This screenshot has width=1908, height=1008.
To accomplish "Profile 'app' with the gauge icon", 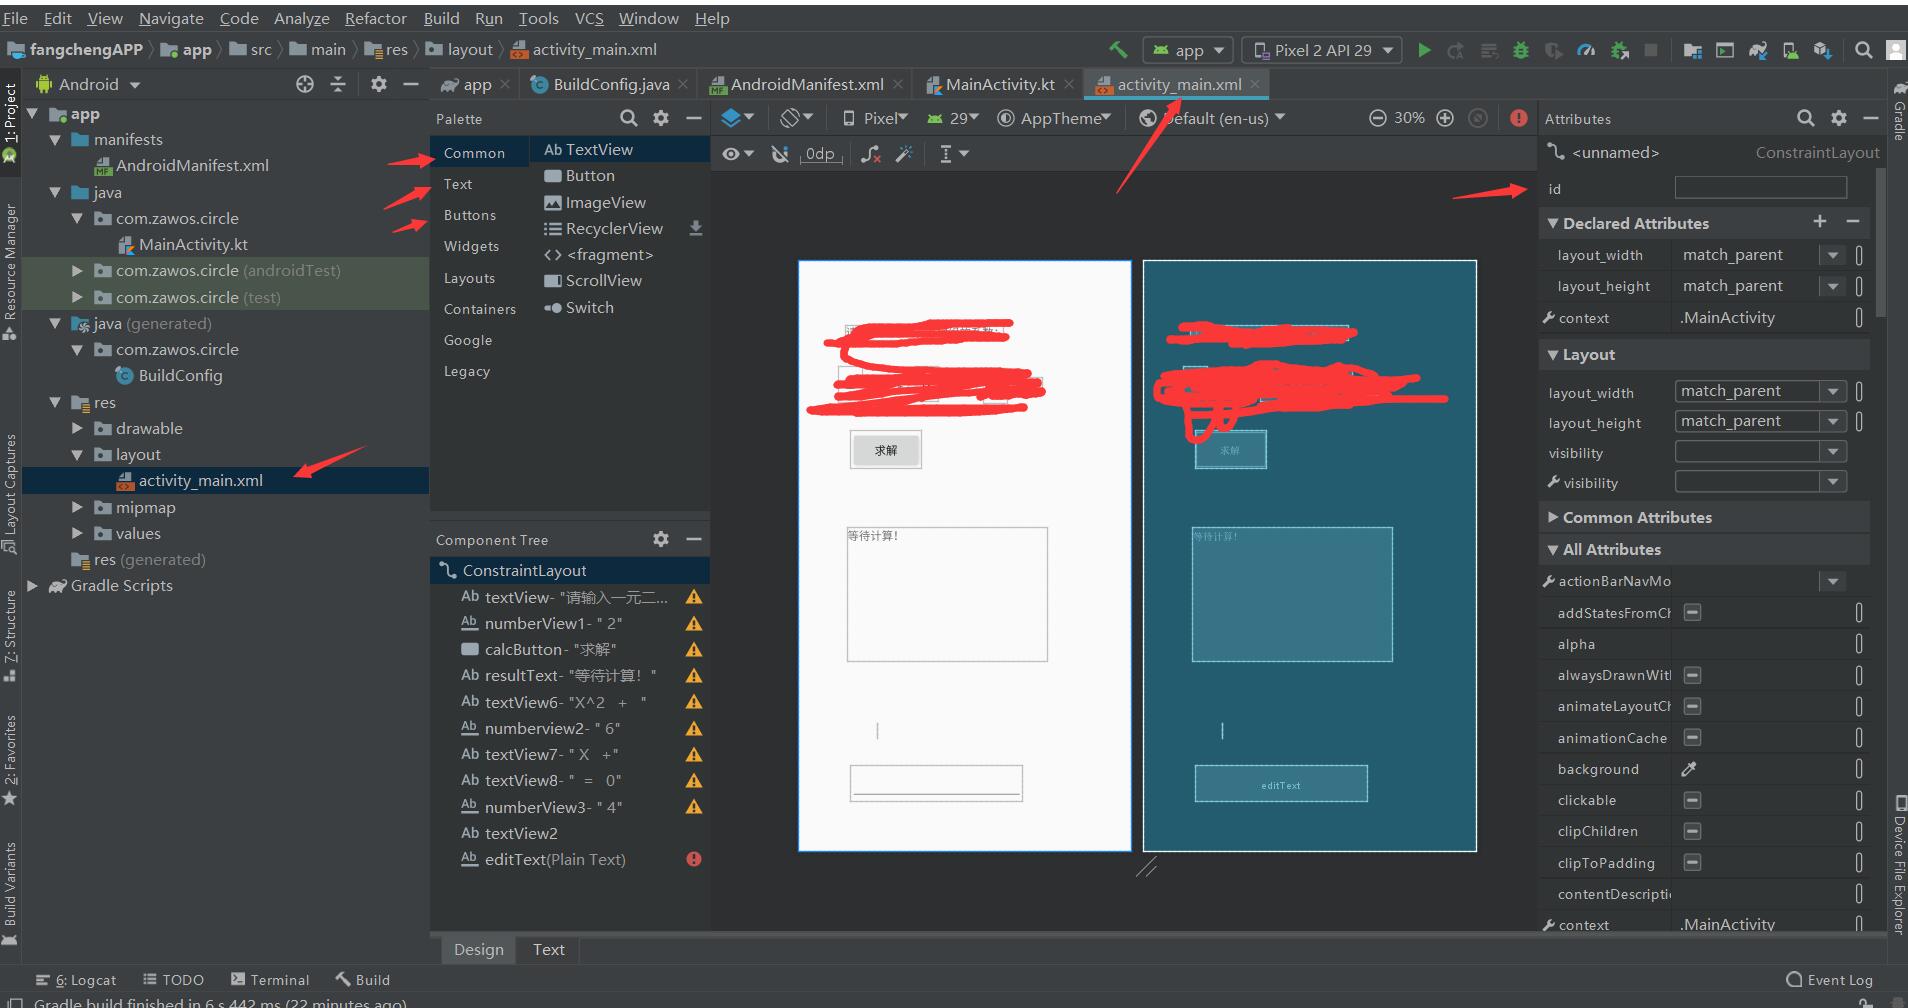I will click(1586, 50).
